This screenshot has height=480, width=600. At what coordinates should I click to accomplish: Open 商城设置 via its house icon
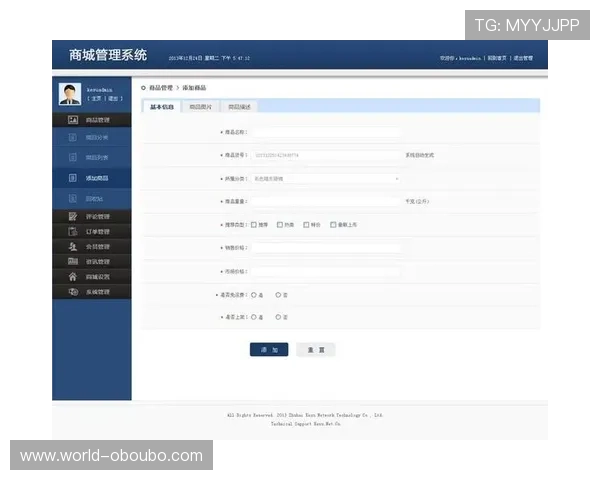73,276
